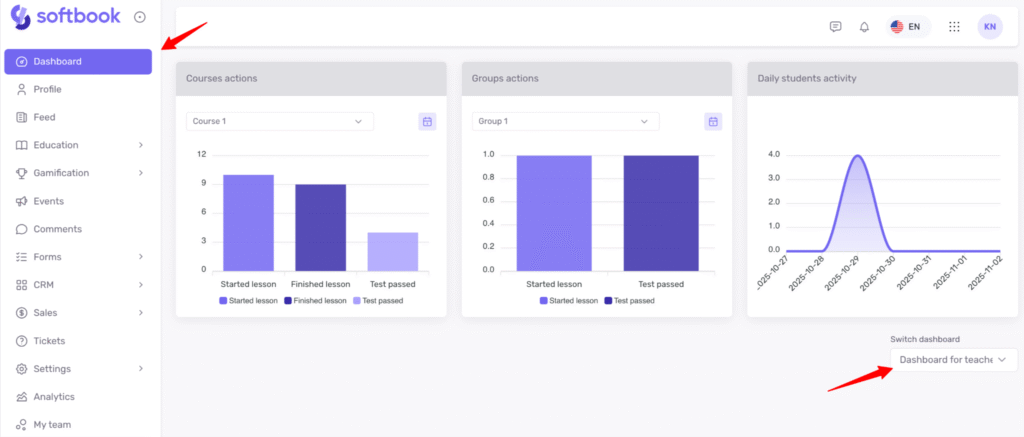Open the Profile menu item
Image resolution: width=1024 pixels, height=437 pixels.
[47, 89]
